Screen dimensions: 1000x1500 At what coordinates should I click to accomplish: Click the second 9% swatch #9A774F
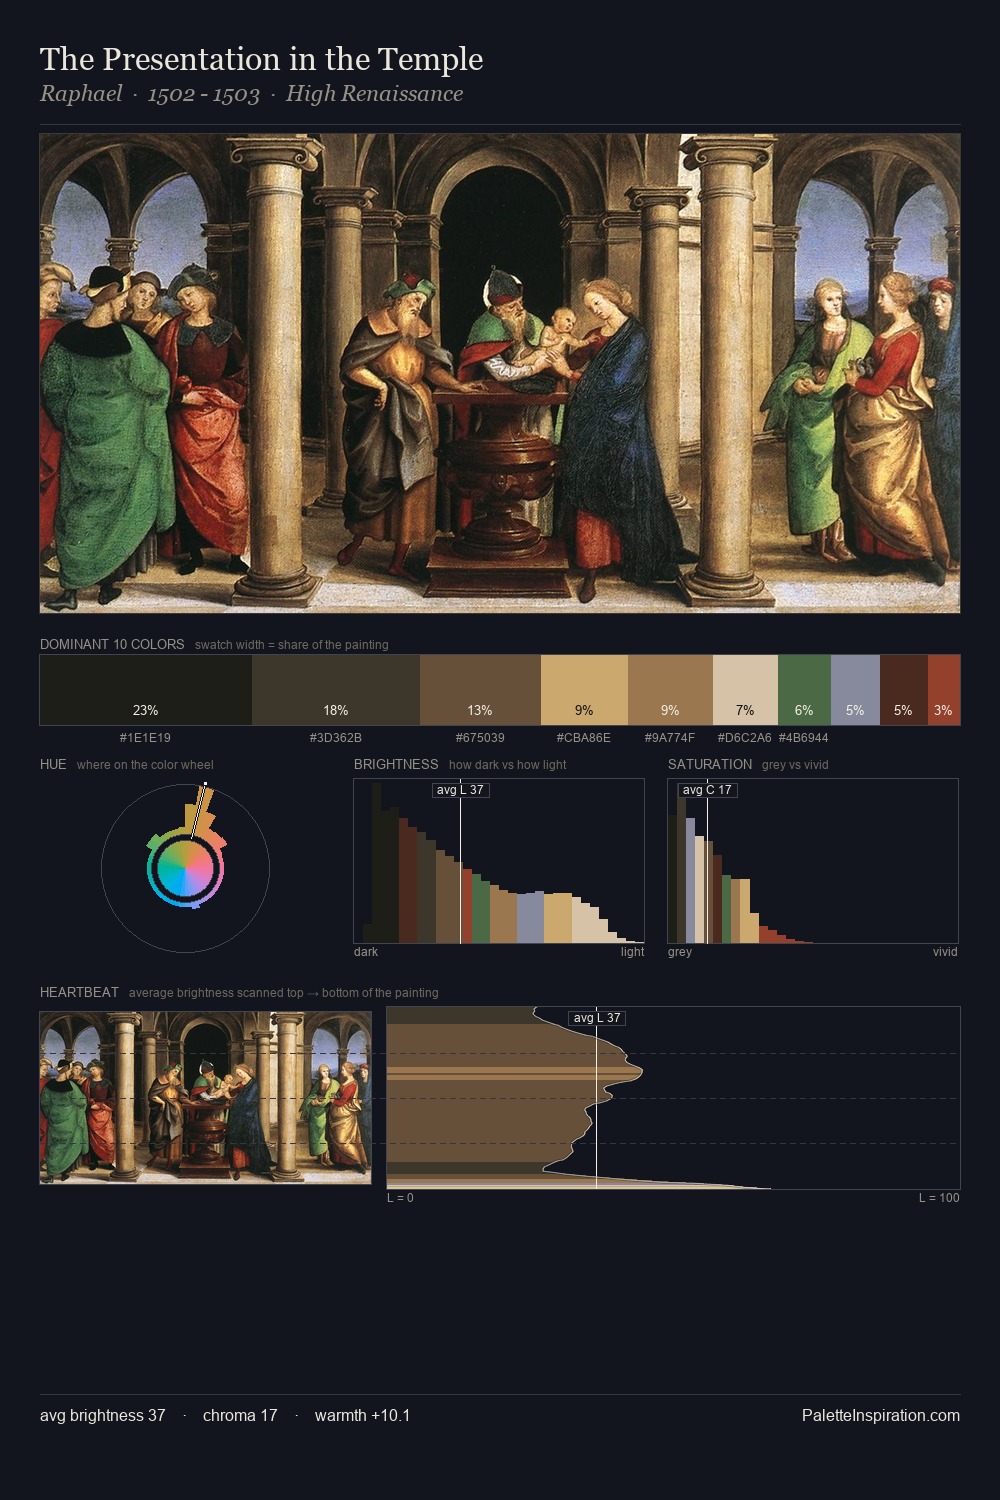pos(670,690)
